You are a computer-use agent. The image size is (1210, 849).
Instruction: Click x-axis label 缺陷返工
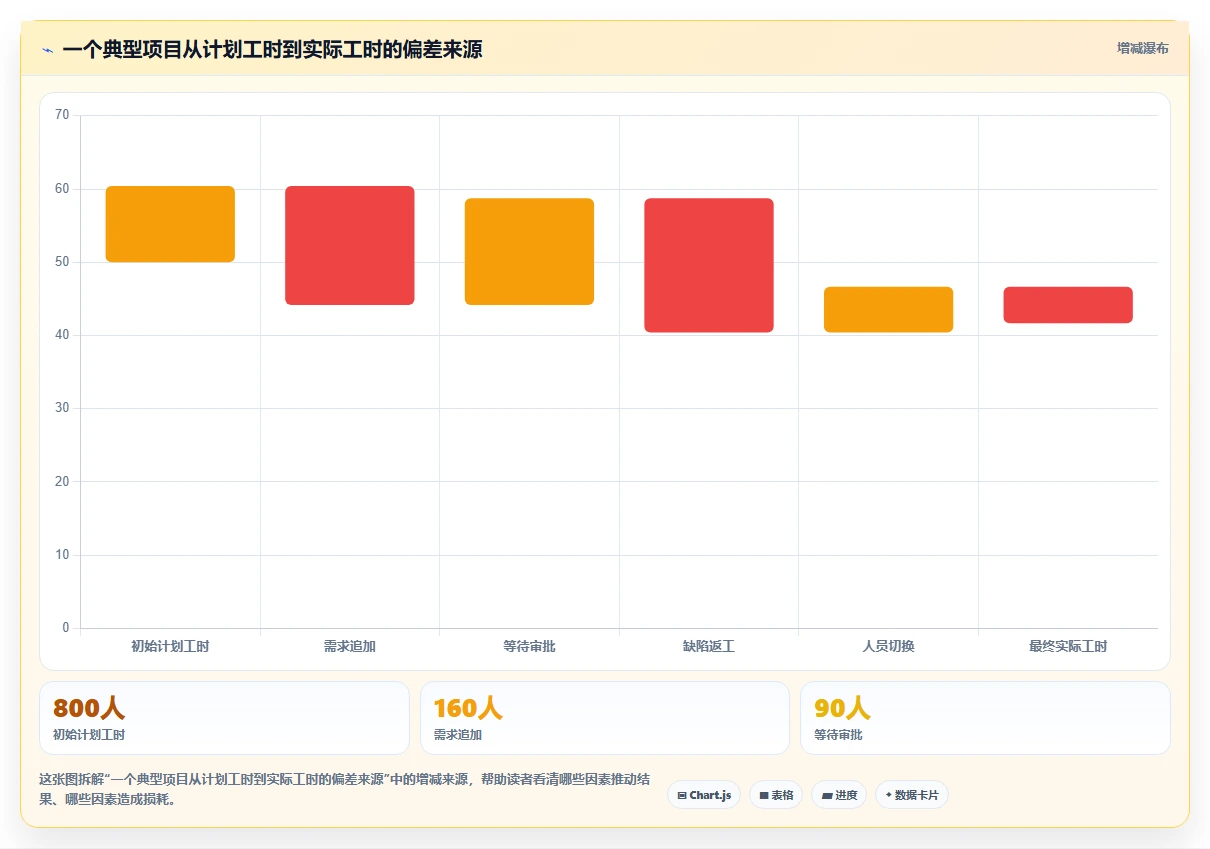pyautogui.click(x=709, y=646)
